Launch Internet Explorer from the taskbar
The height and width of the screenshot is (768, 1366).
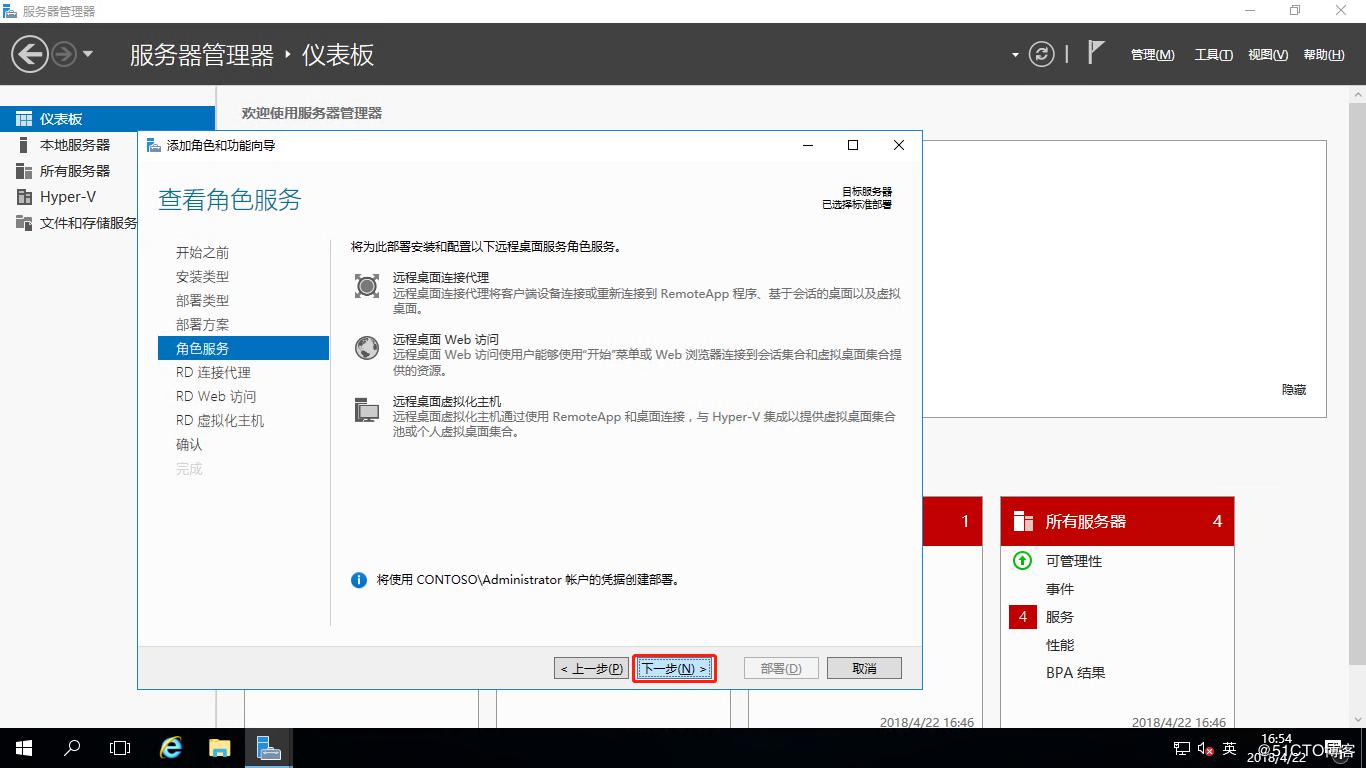171,748
